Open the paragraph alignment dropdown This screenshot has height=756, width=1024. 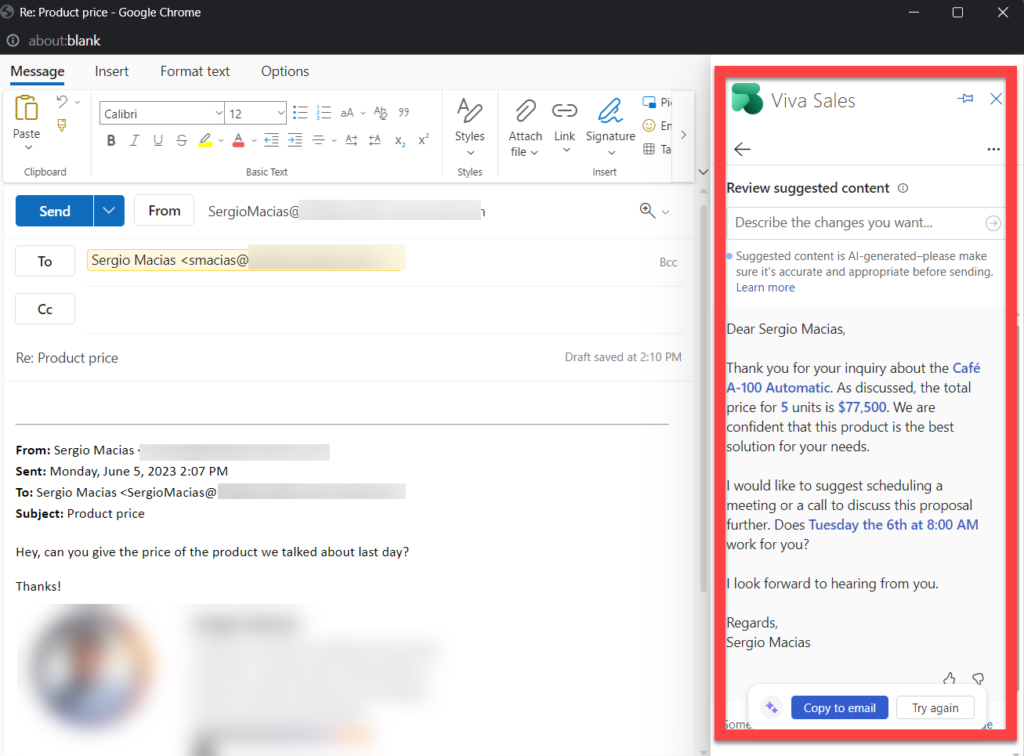pos(334,140)
